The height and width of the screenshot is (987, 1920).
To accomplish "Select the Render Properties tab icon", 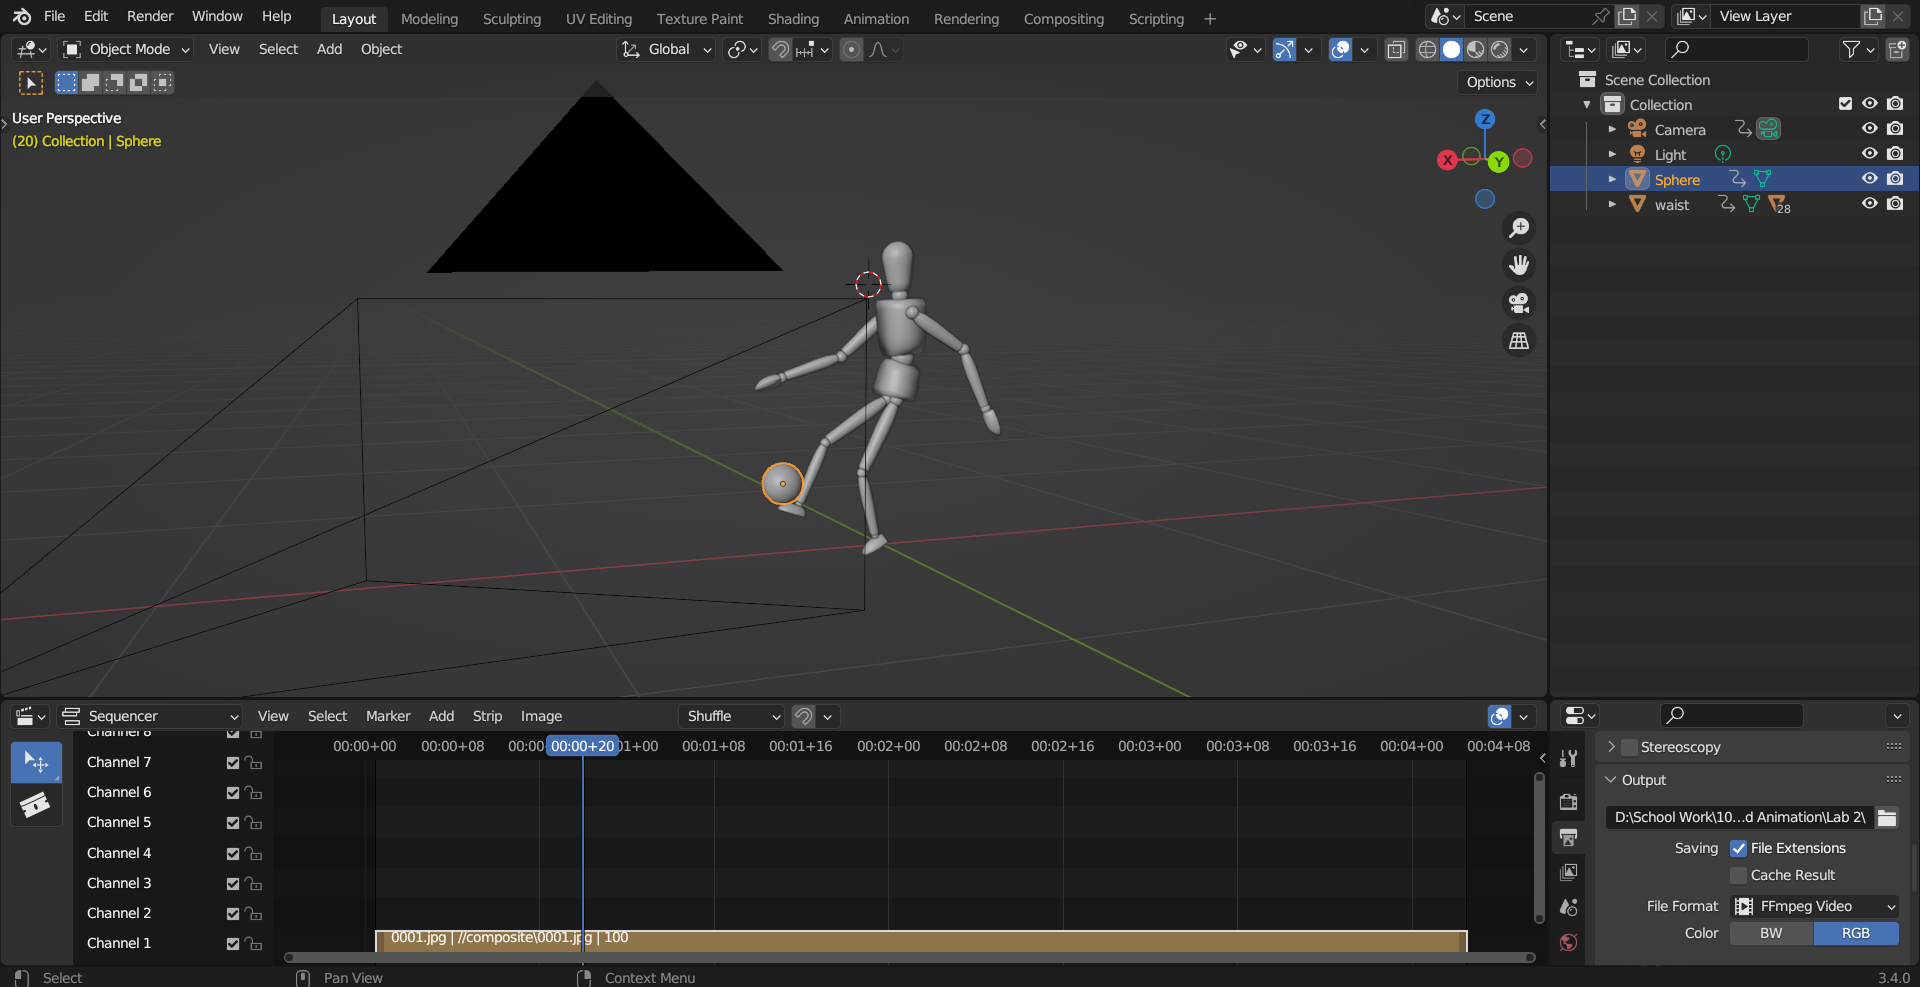I will pos(1568,802).
